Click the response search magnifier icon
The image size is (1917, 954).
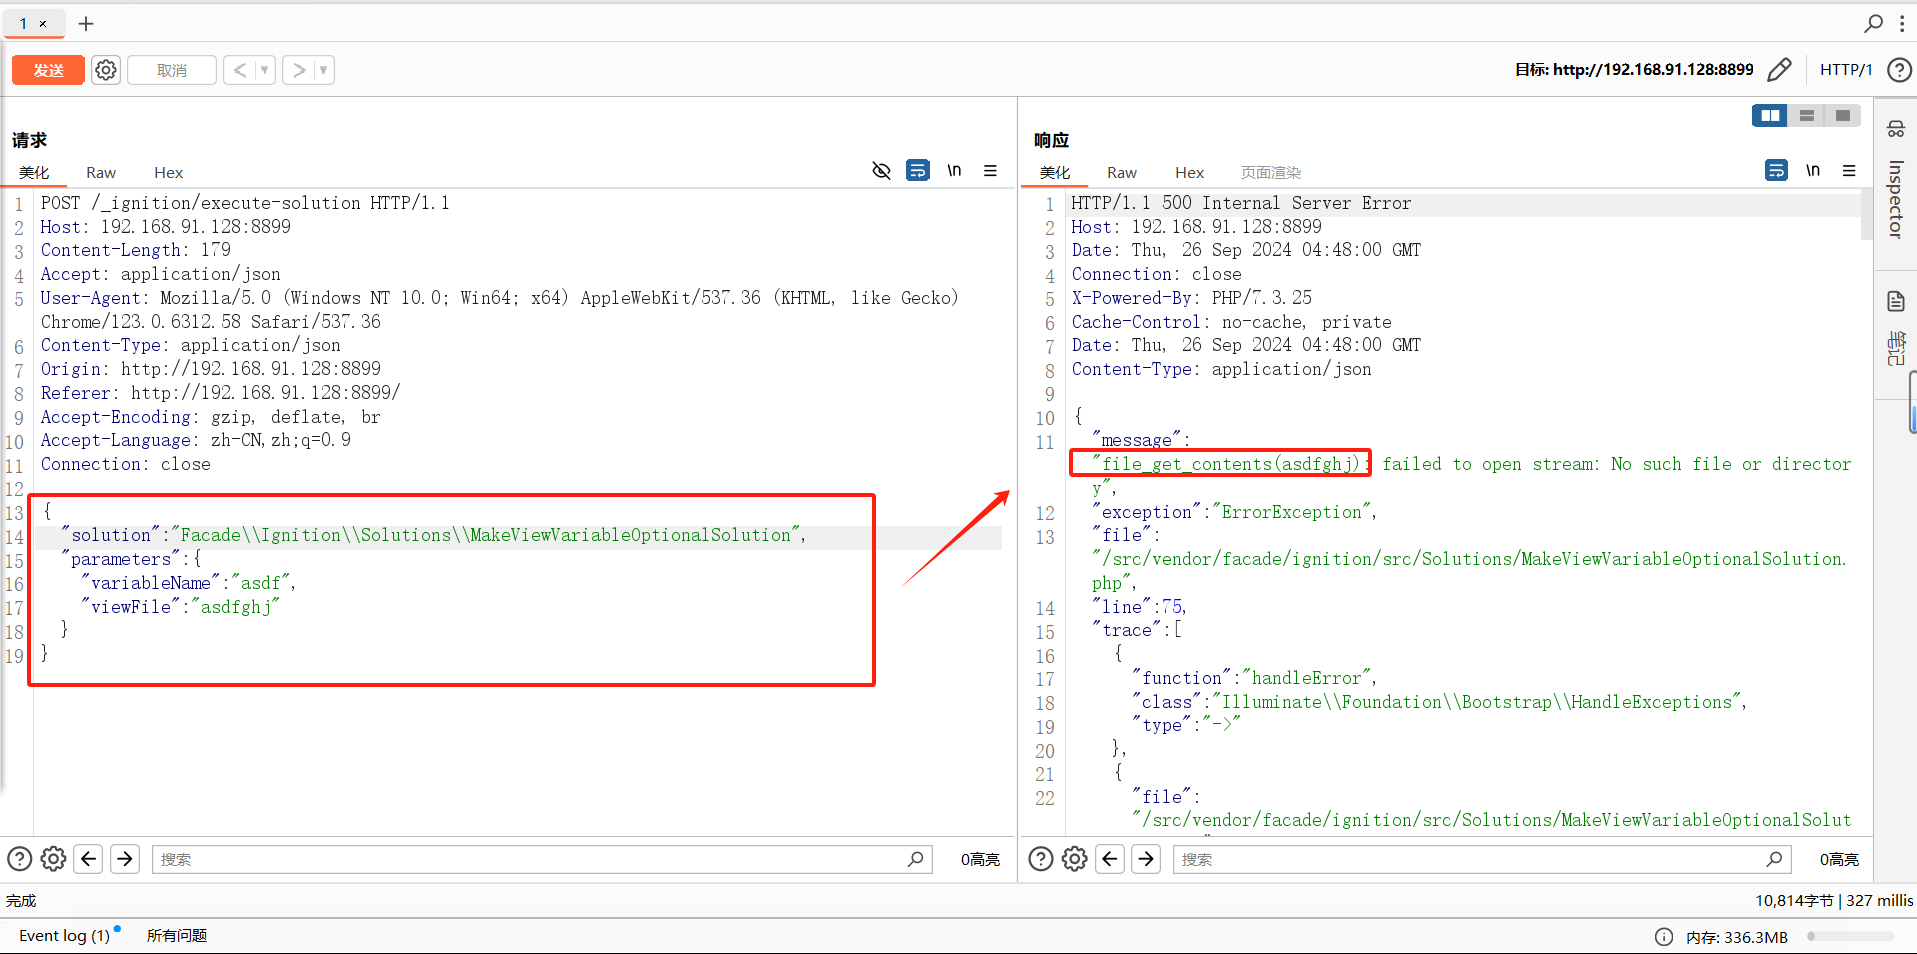pyautogui.click(x=1774, y=859)
